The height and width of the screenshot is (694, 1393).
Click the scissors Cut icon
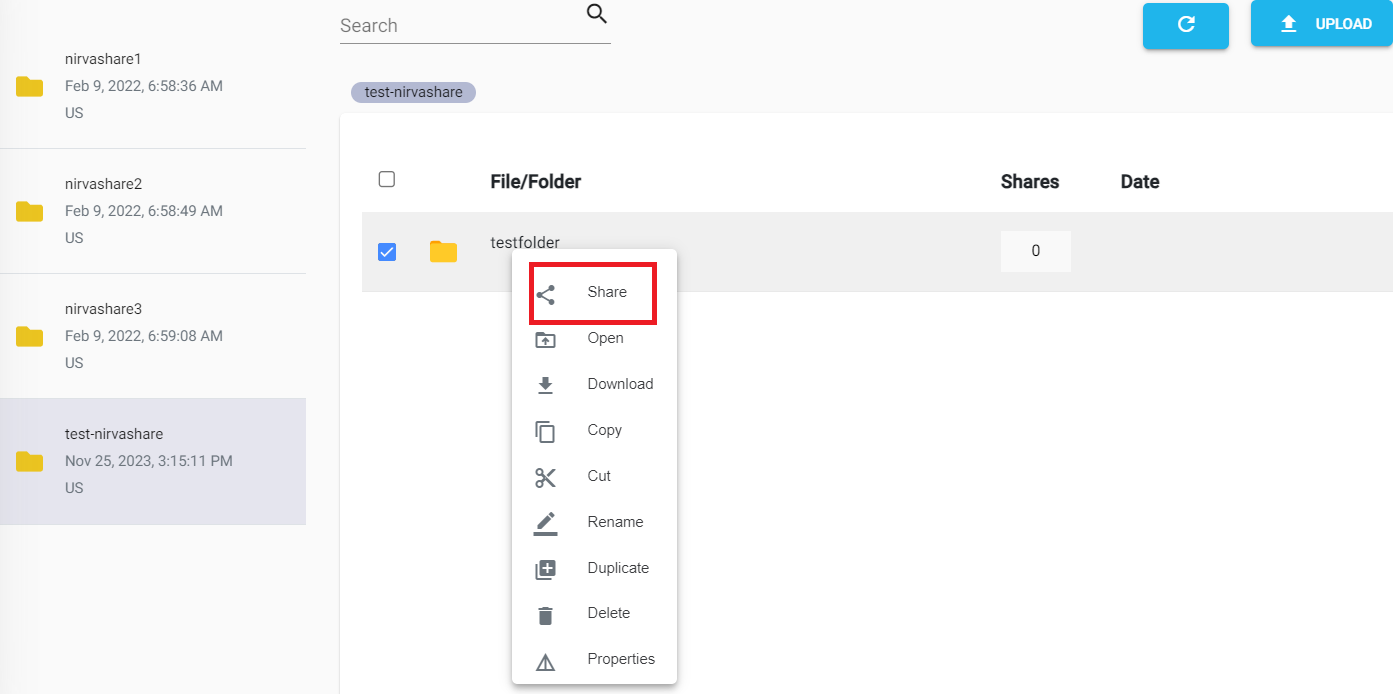545,476
